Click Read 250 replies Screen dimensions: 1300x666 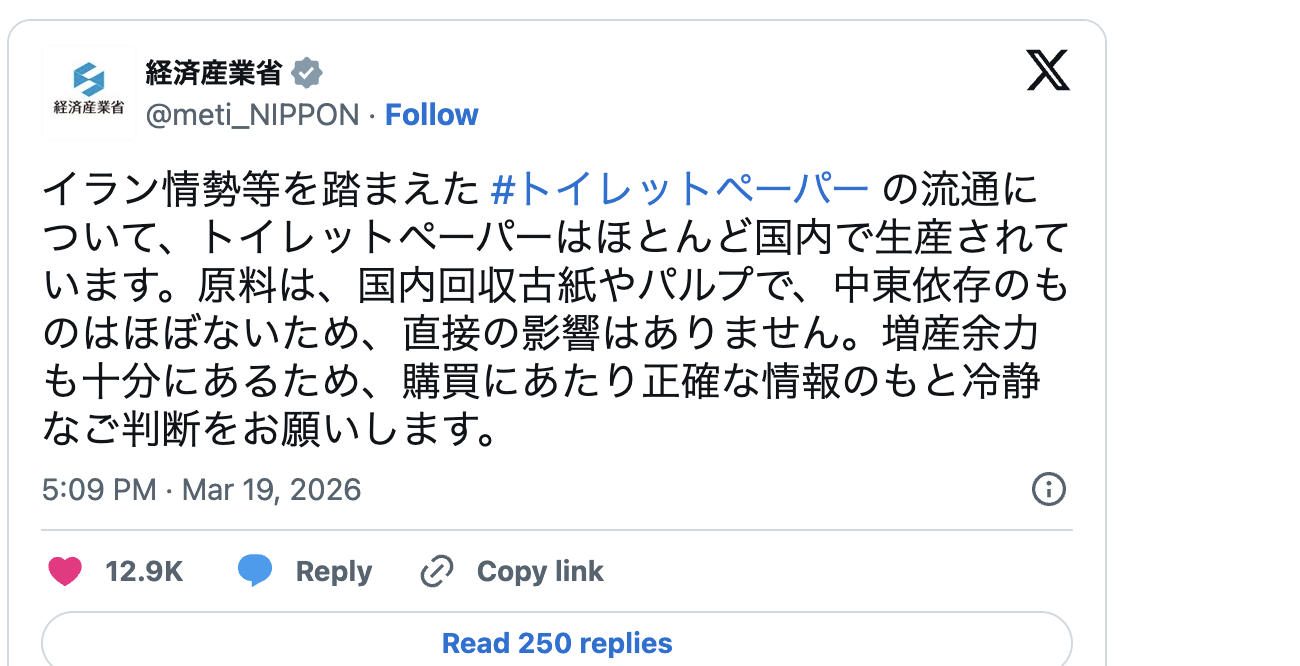tap(557, 643)
